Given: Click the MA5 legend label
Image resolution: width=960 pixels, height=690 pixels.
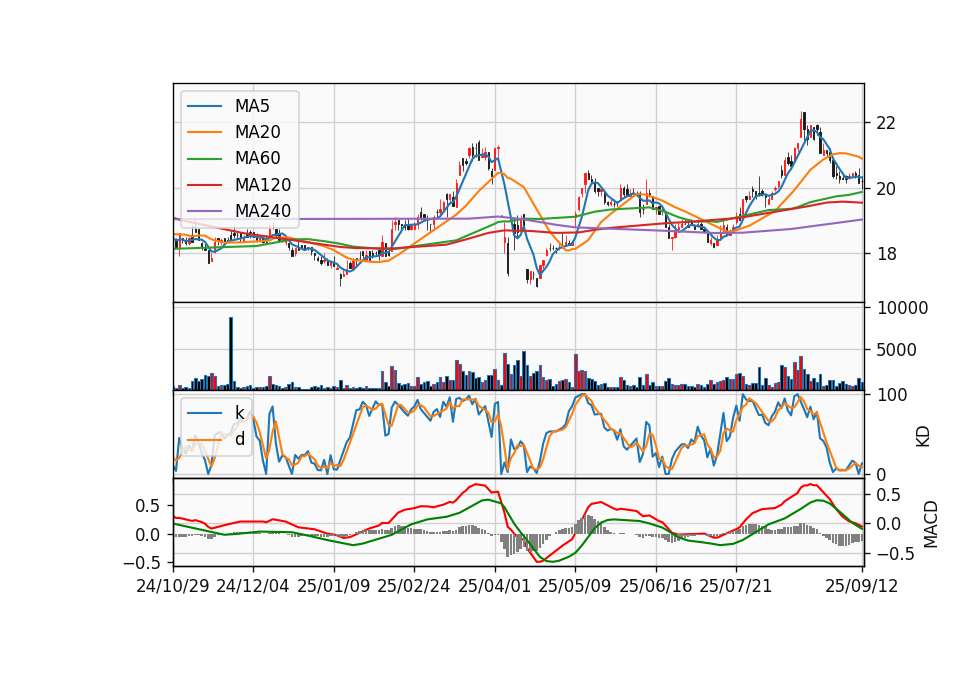Looking at the screenshot, I should (x=252, y=106).
